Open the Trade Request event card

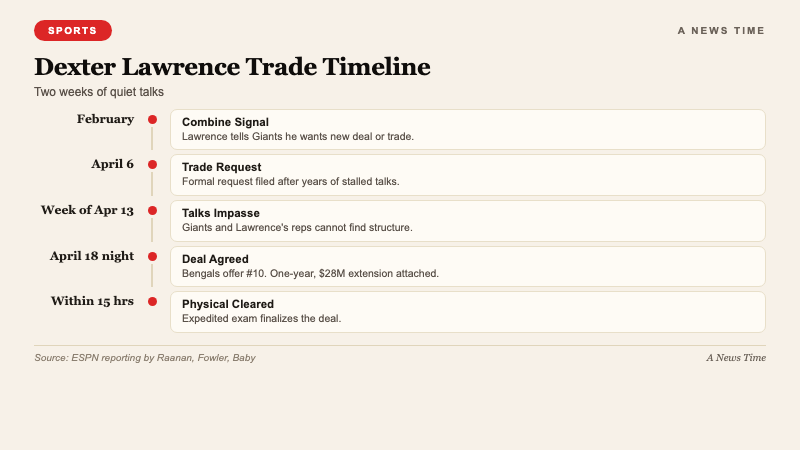467,174
